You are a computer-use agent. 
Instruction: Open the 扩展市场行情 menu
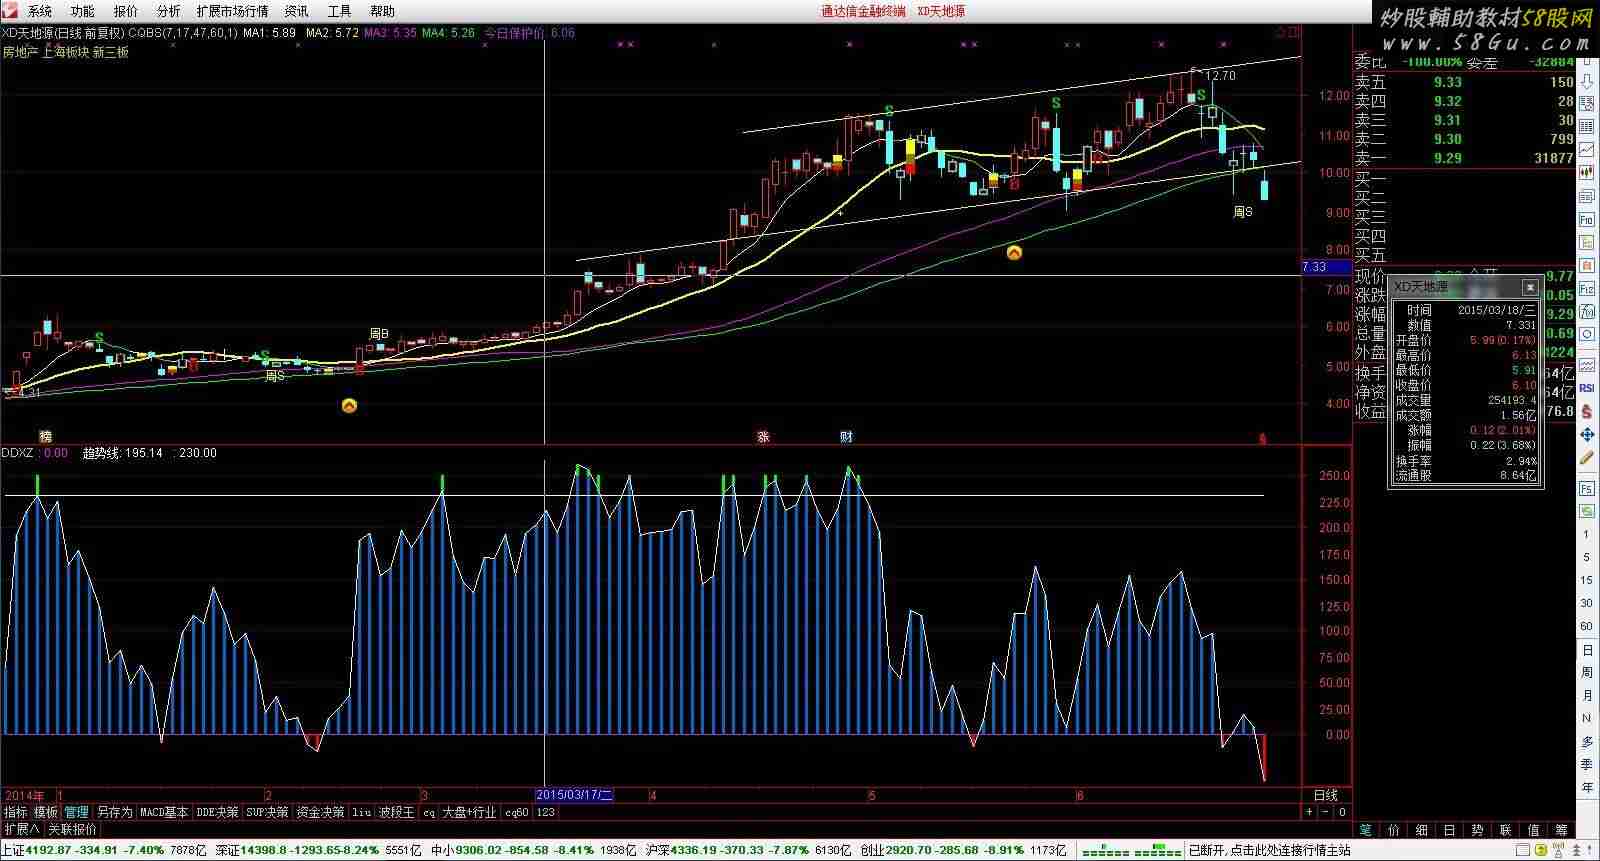pos(232,11)
